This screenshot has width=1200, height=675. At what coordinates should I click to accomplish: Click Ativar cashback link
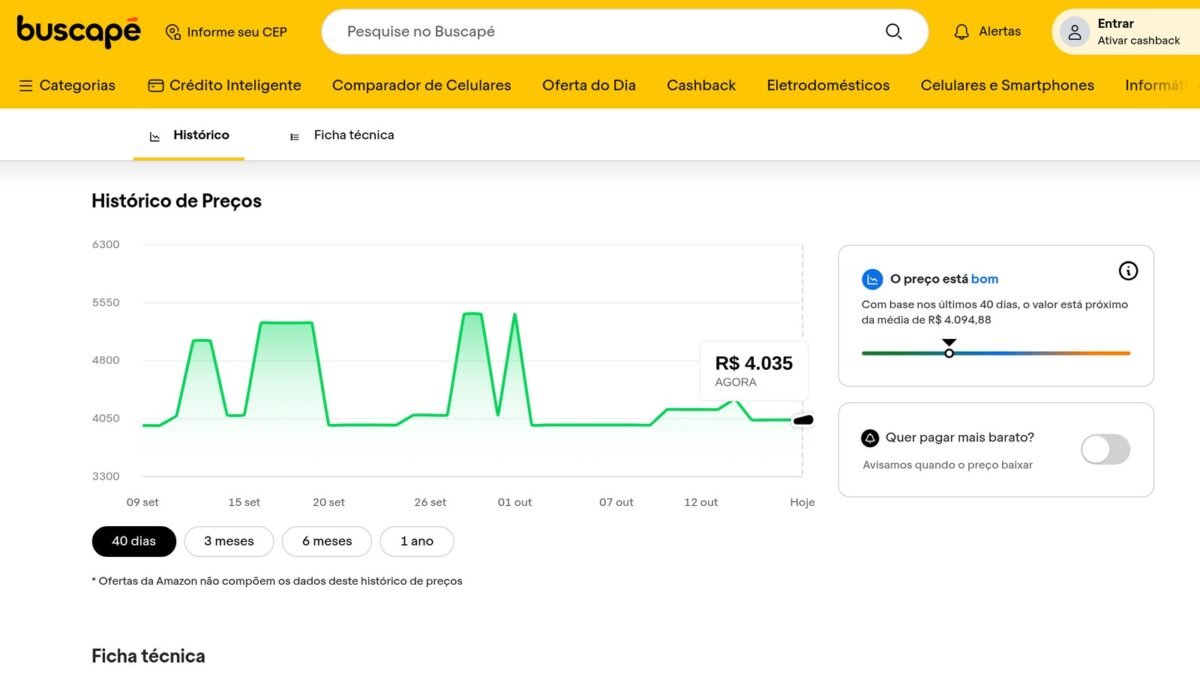(x=1139, y=41)
